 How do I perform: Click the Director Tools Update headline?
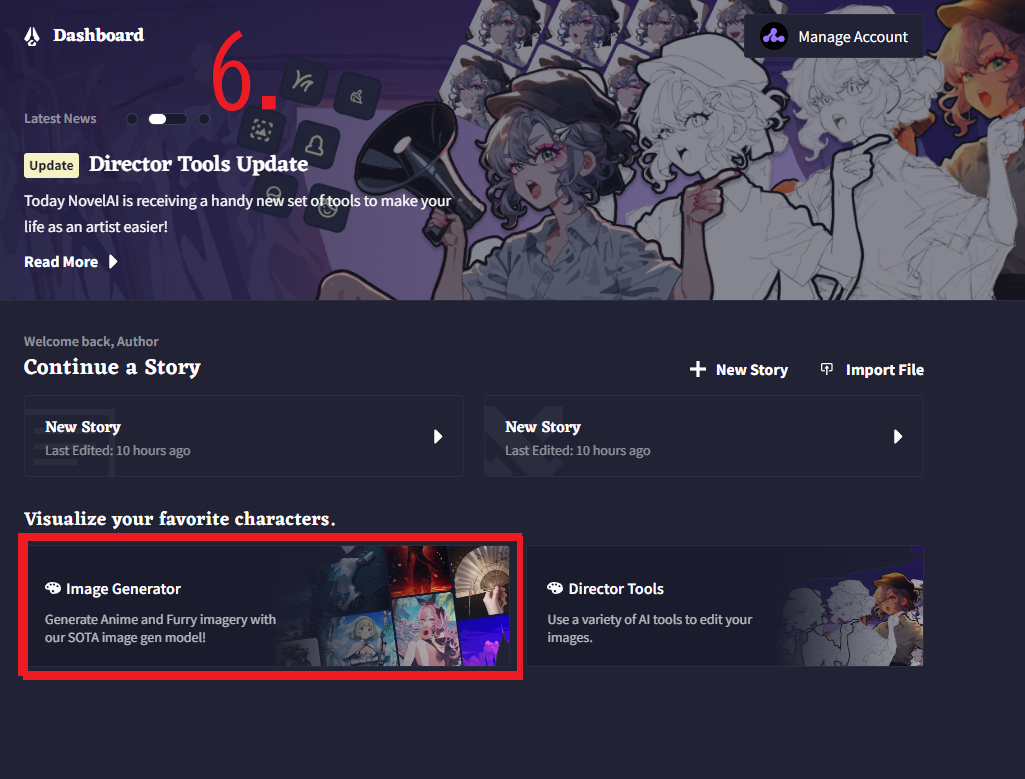[198, 164]
